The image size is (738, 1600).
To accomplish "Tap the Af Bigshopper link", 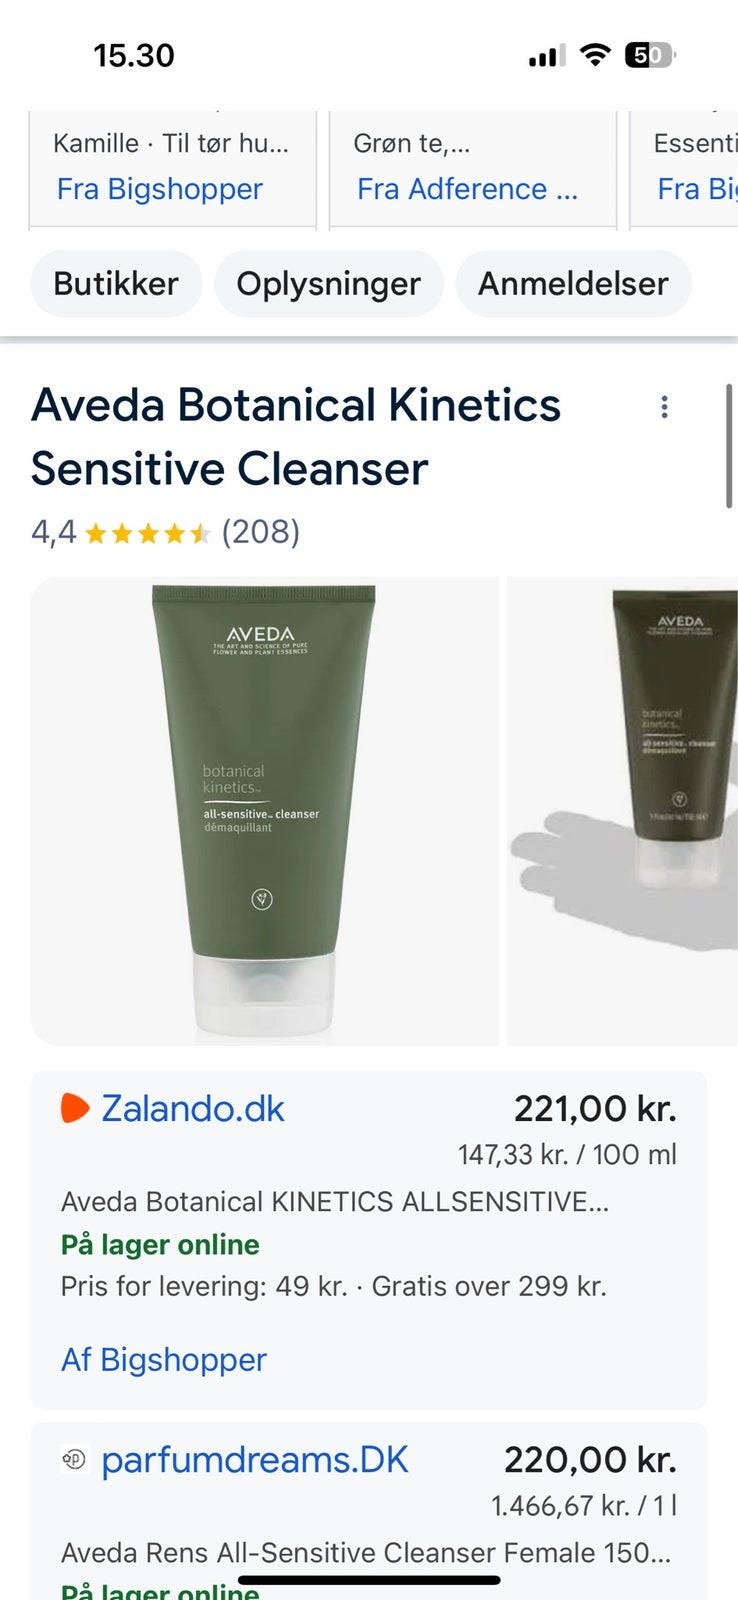I will click(164, 1360).
